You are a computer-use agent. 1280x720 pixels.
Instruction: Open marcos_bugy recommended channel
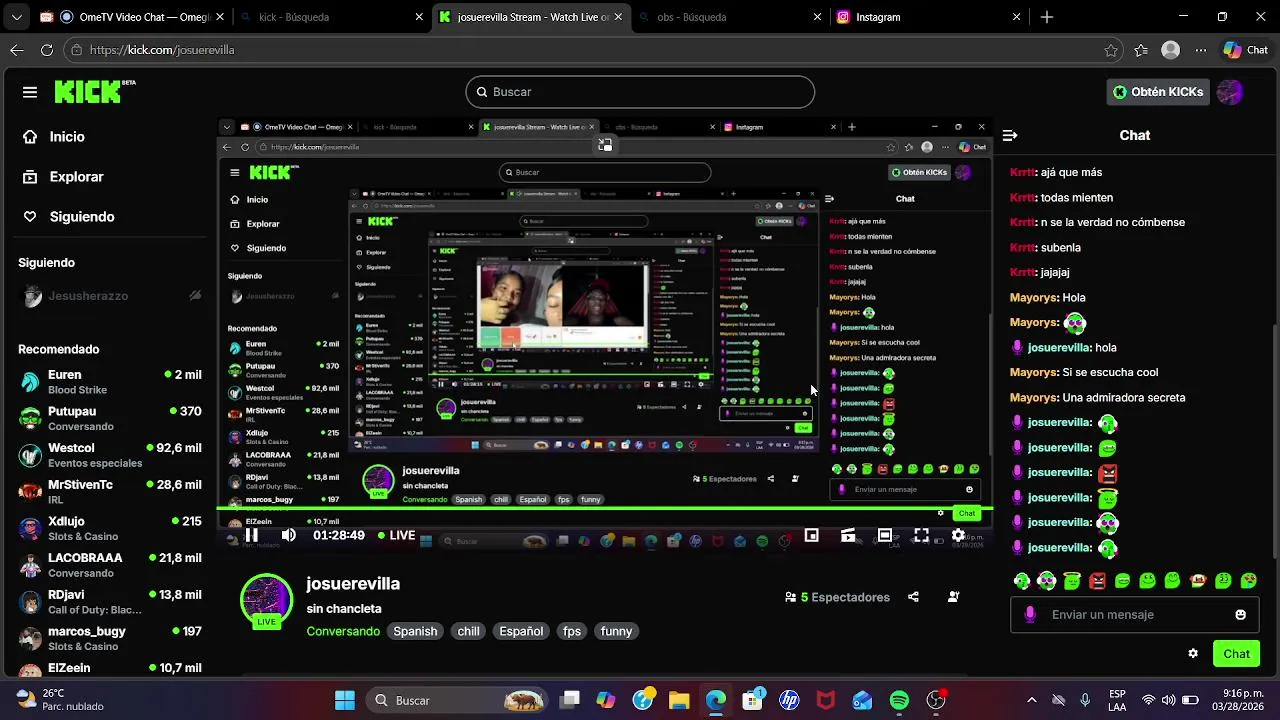pyautogui.click(x=110, y=638)
